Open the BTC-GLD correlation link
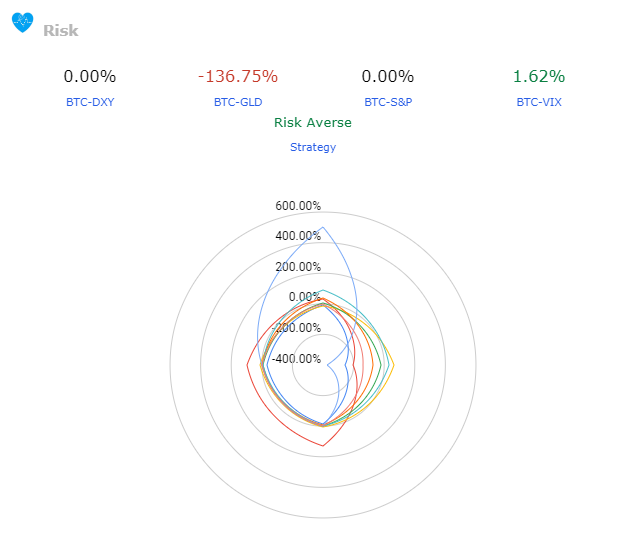This screenshot has height=539, width=623. [x=238, y=102]
